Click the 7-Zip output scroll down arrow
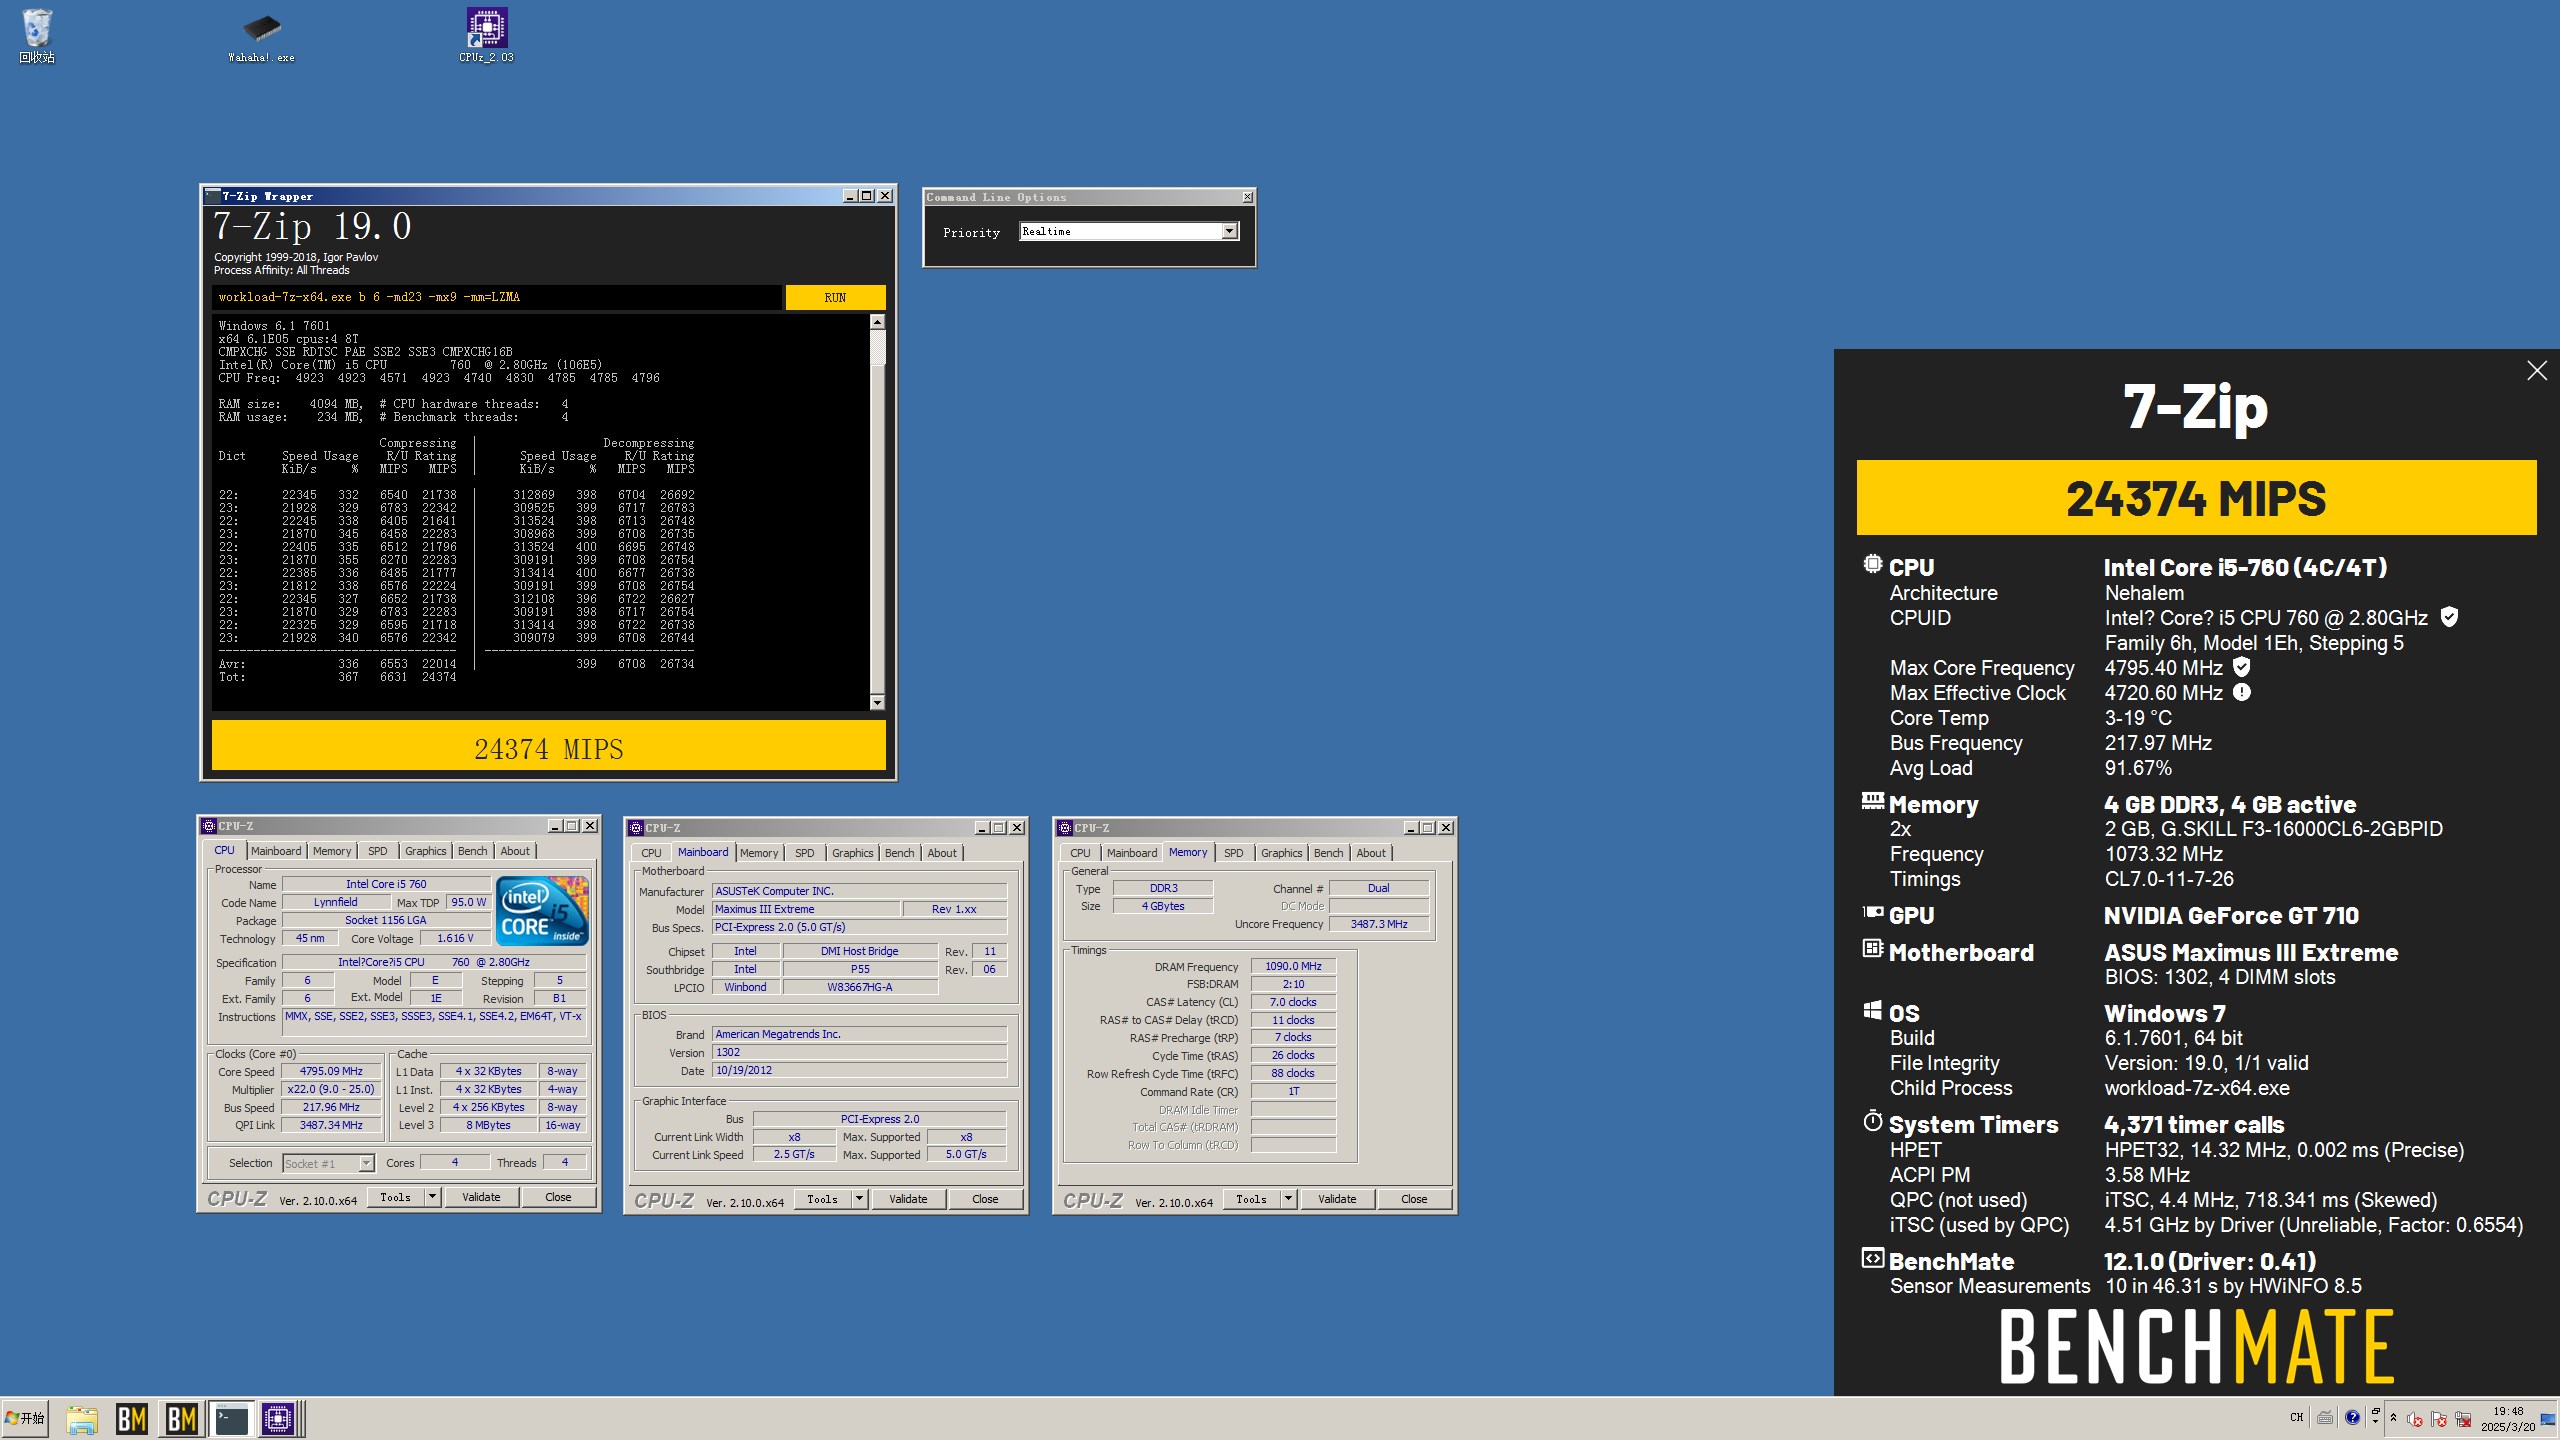 [x=877, y=702]
